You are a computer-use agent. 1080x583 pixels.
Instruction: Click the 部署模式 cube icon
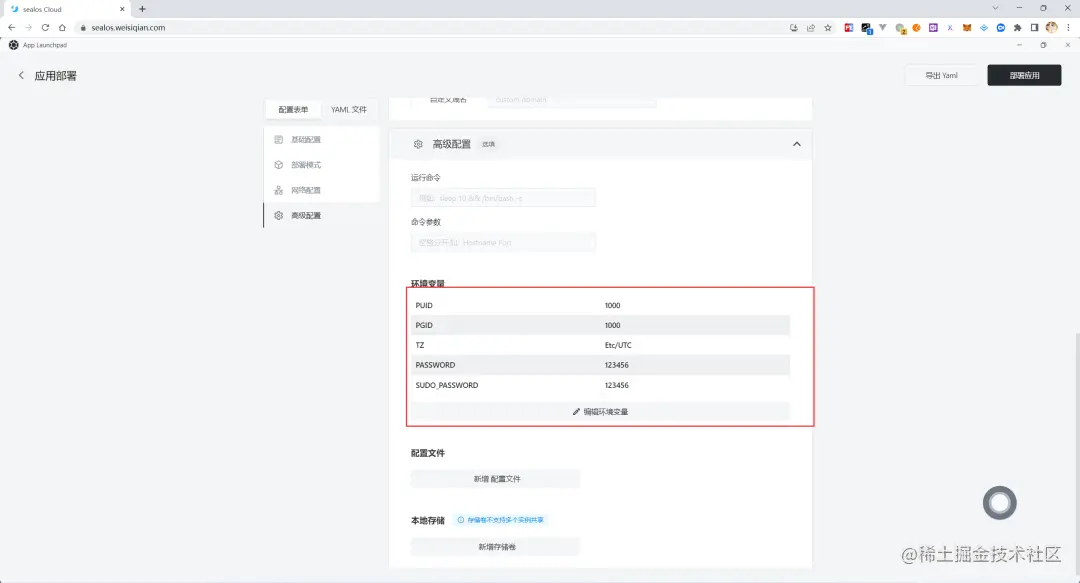pos(278,165)
